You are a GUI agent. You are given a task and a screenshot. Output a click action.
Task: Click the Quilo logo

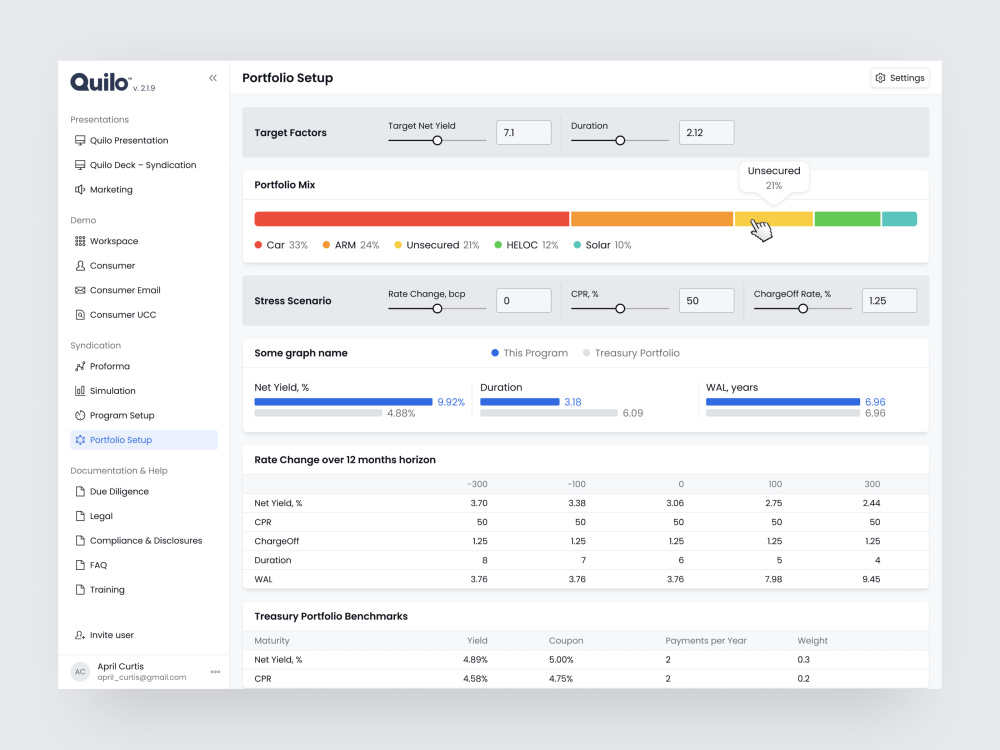click(100, 82)
